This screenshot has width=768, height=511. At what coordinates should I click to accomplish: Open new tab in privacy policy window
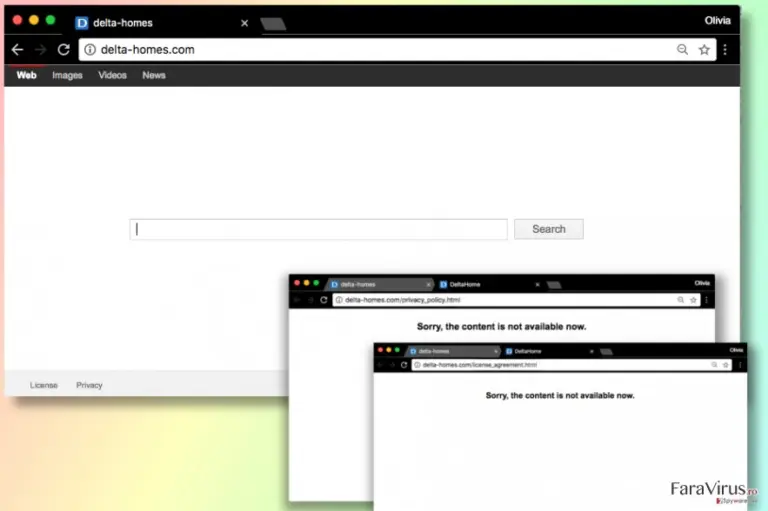coord(553,285)
